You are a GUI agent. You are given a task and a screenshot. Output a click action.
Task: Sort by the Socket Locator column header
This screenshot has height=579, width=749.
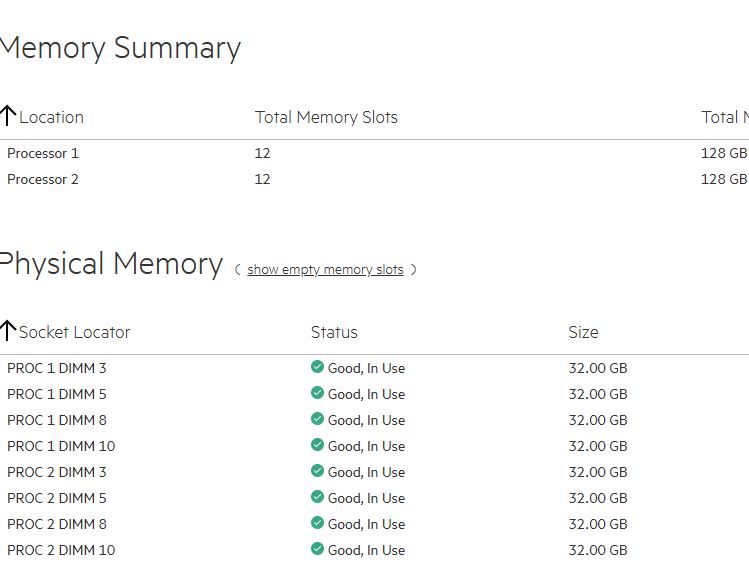pos(75,332)
